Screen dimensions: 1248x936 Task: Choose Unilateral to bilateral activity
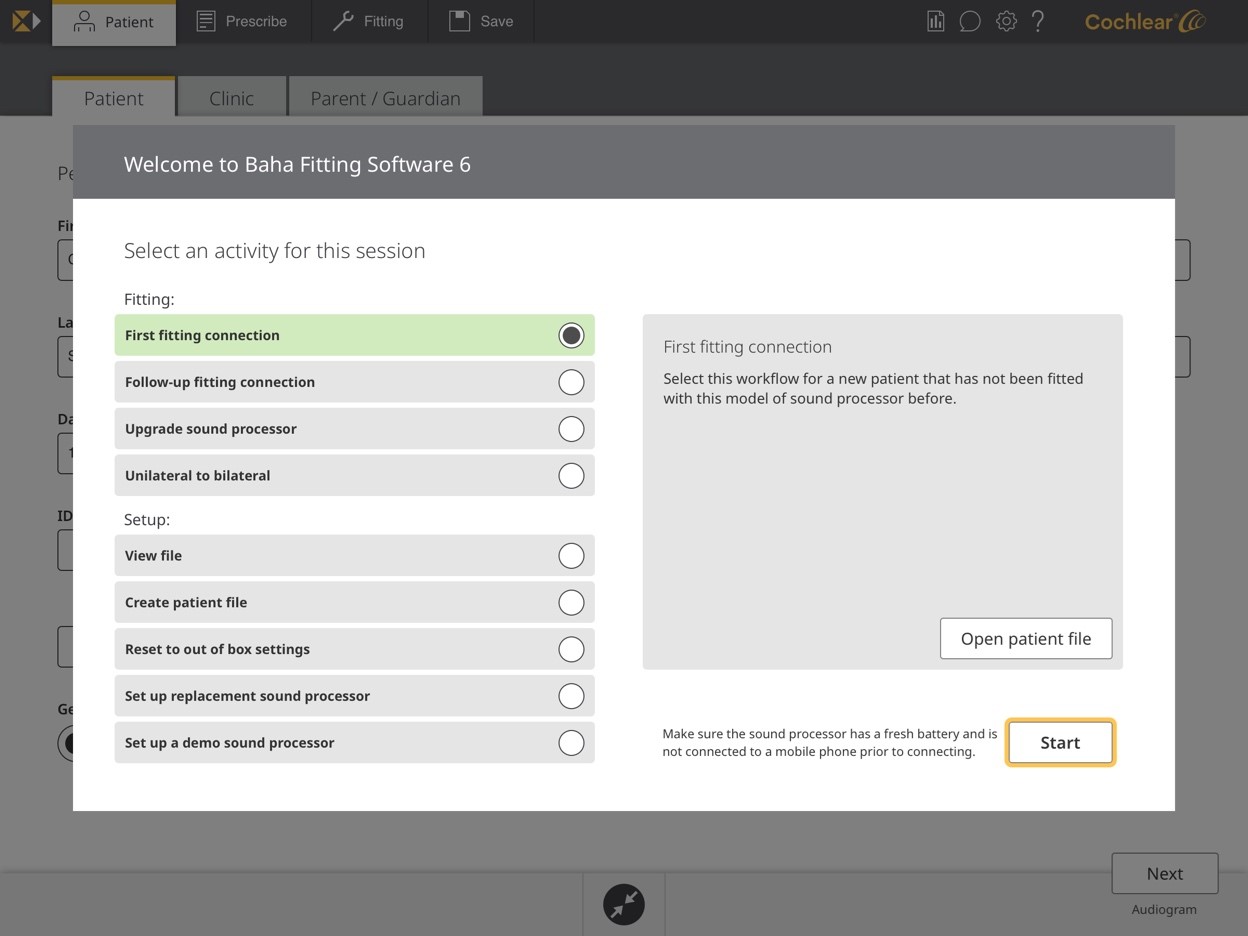[x=570, y=476]
